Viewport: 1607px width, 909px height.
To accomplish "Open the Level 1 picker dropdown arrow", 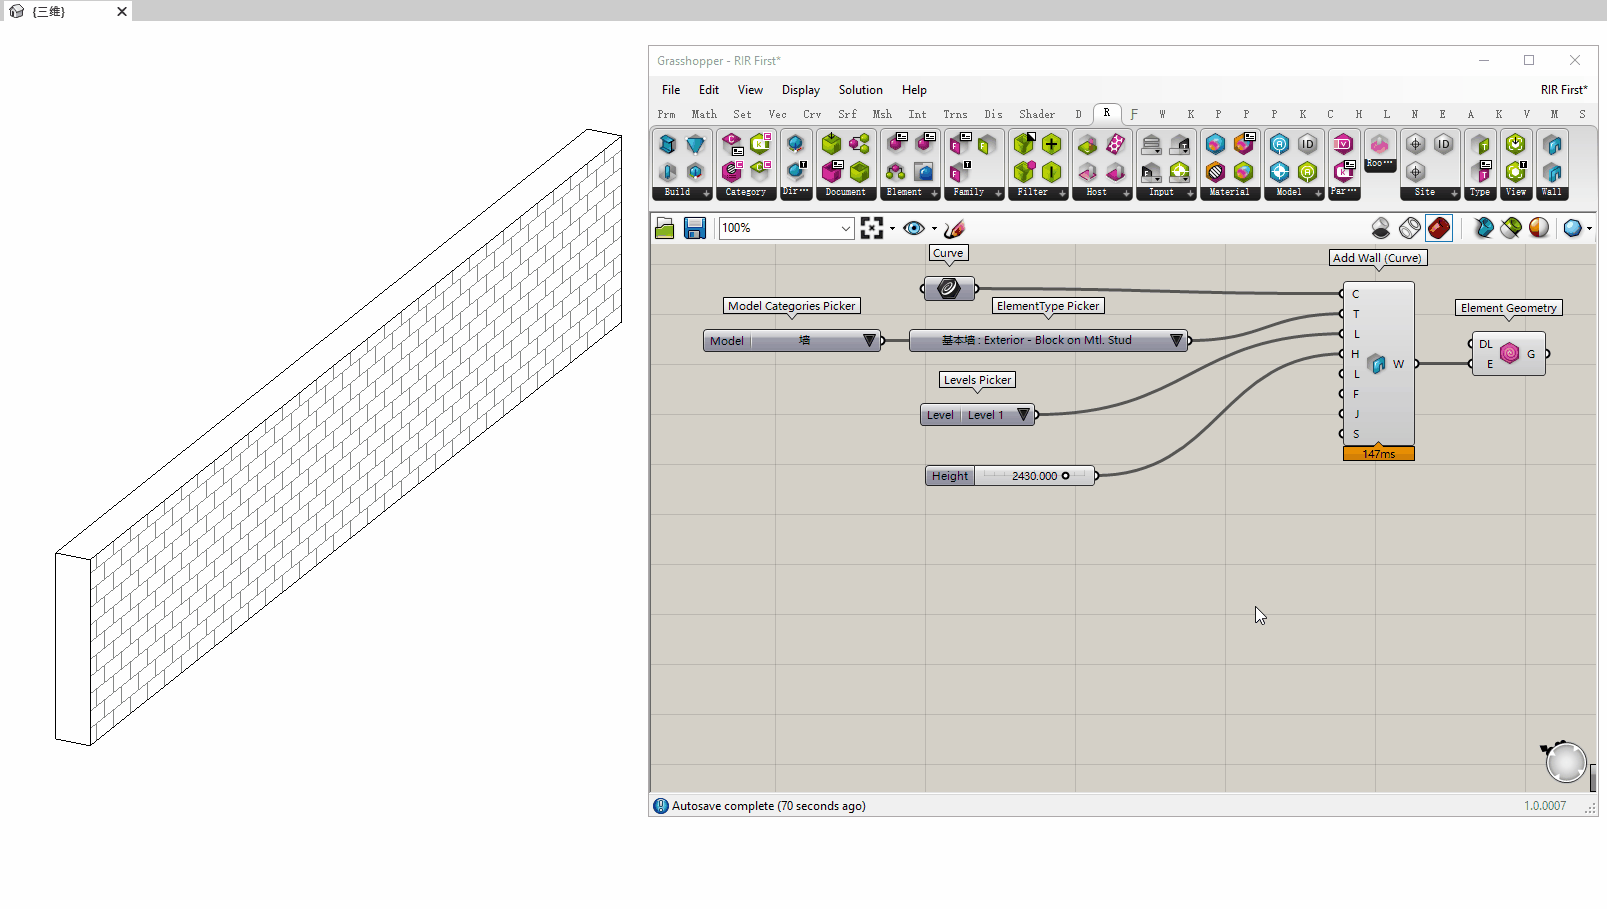I will click(x=1023, y=415).
